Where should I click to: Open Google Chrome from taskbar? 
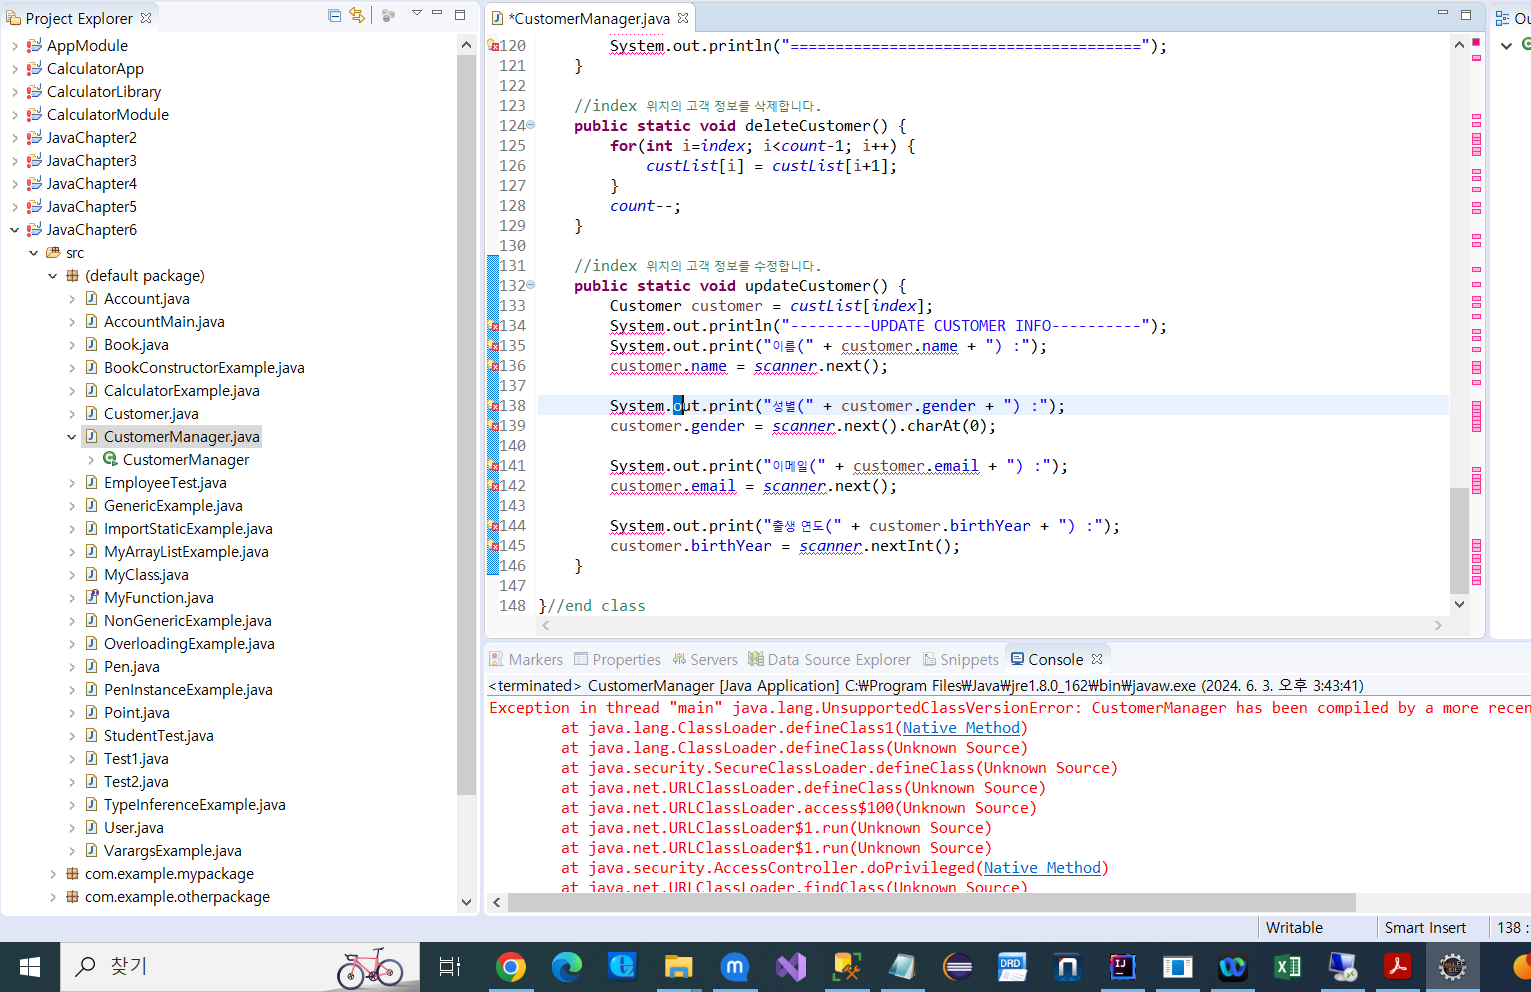tap(511, 967)
